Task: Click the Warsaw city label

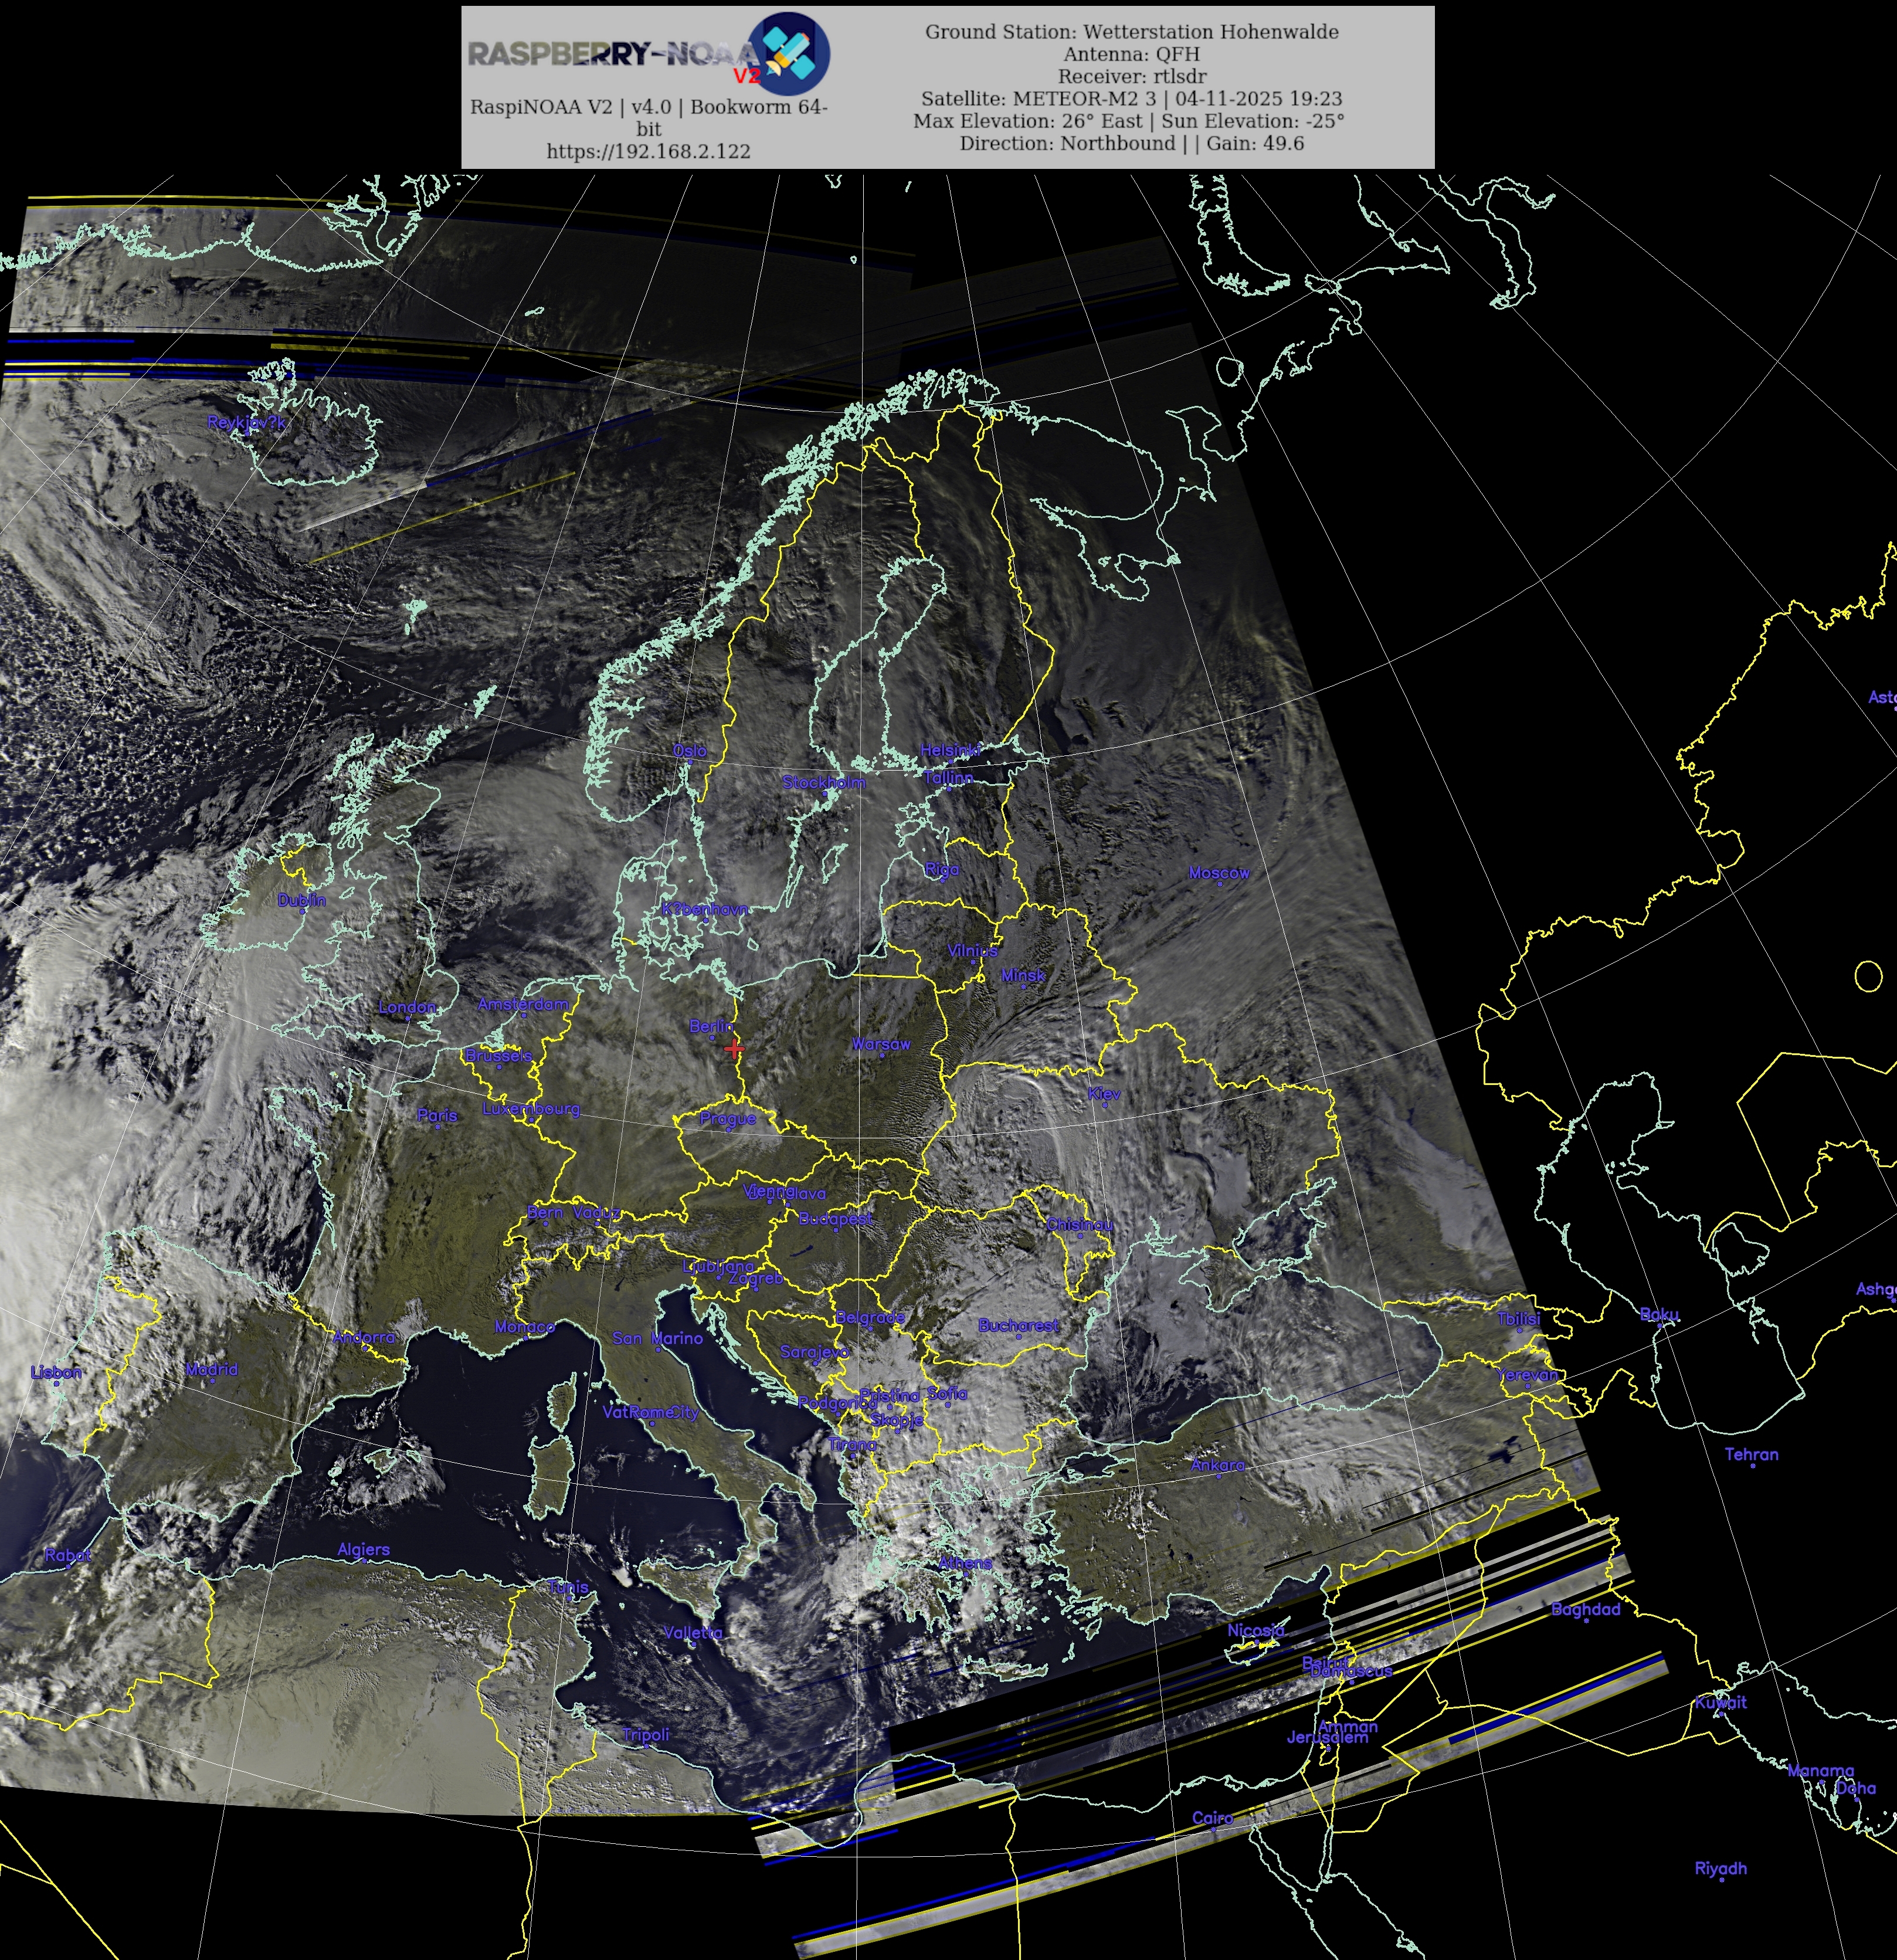Action: pyautogui.click(x=881, y=1044)
